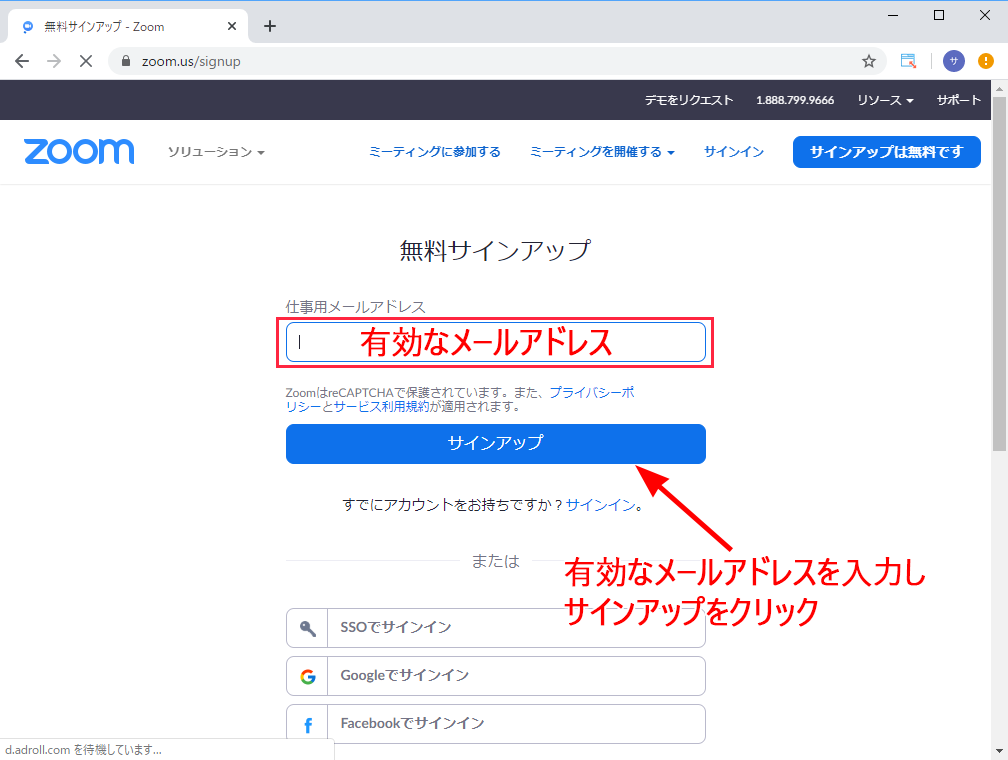
Task: Expand the ソリューション dropdown menu
Action: 216,152
